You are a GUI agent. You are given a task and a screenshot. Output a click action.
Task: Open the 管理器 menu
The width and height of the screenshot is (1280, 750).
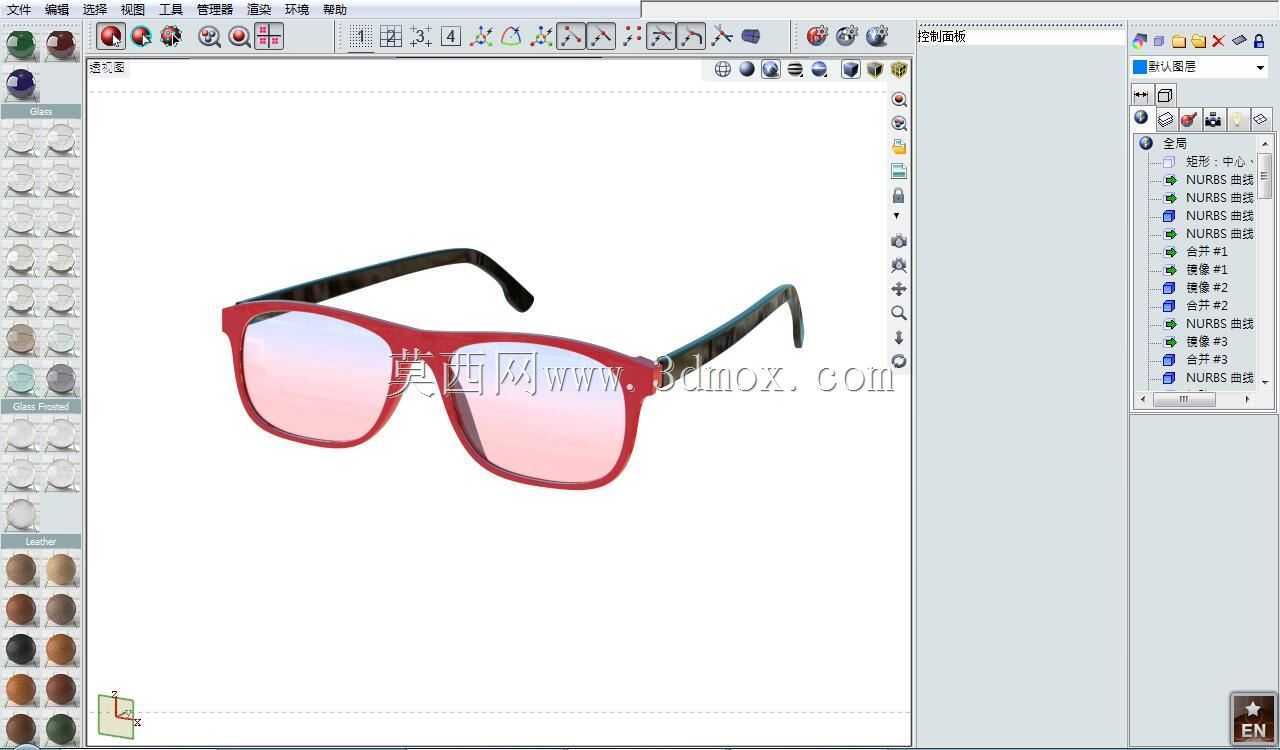[215, 9]
